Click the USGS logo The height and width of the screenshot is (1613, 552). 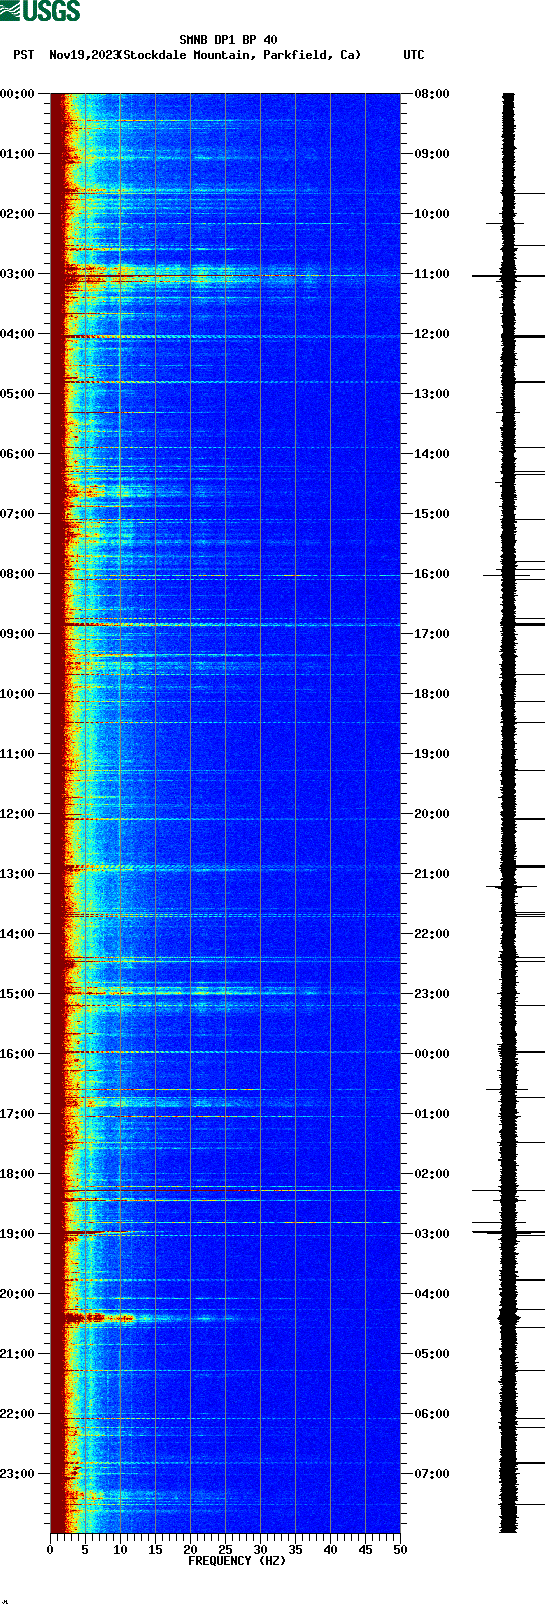coord(40,11)
